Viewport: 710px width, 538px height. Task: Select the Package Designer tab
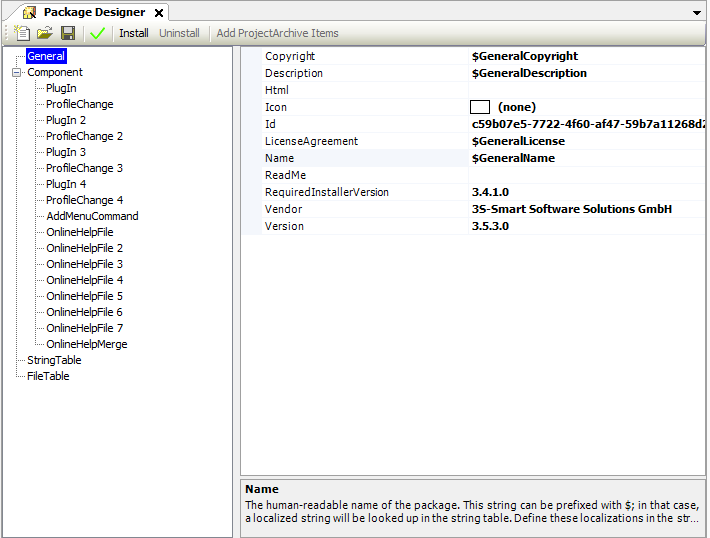coord(93,13)
